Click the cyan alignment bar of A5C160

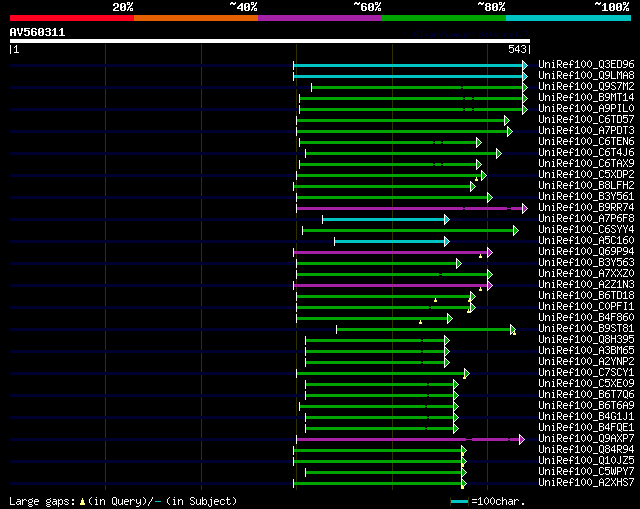click(392, 242)
